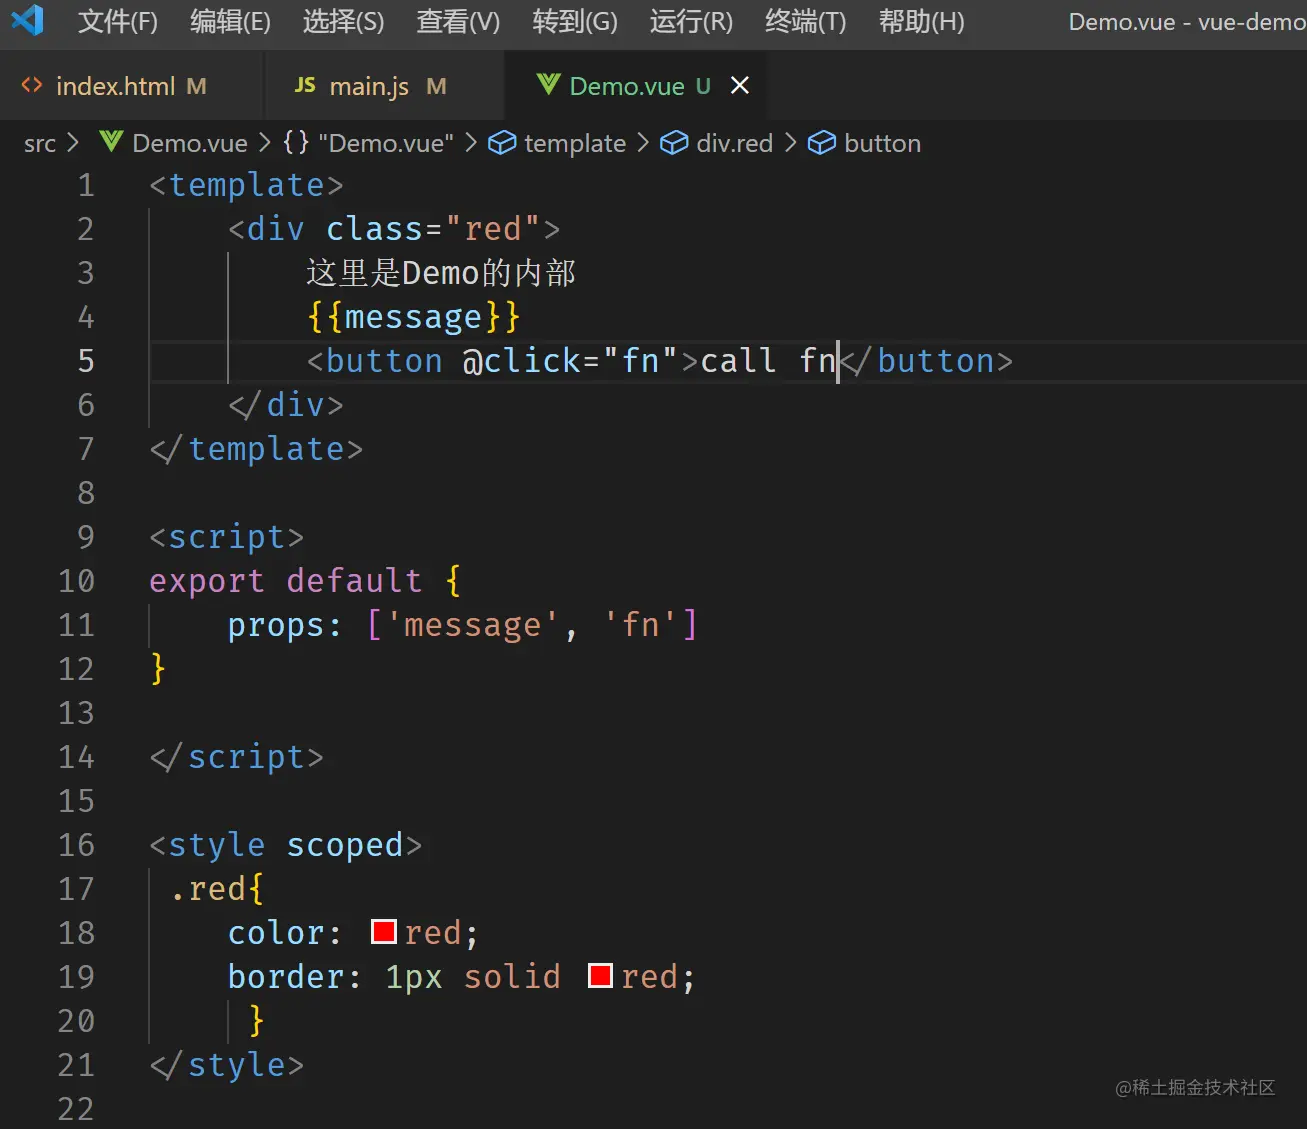Click the JS file icon on main.js tab

(305, 86)
